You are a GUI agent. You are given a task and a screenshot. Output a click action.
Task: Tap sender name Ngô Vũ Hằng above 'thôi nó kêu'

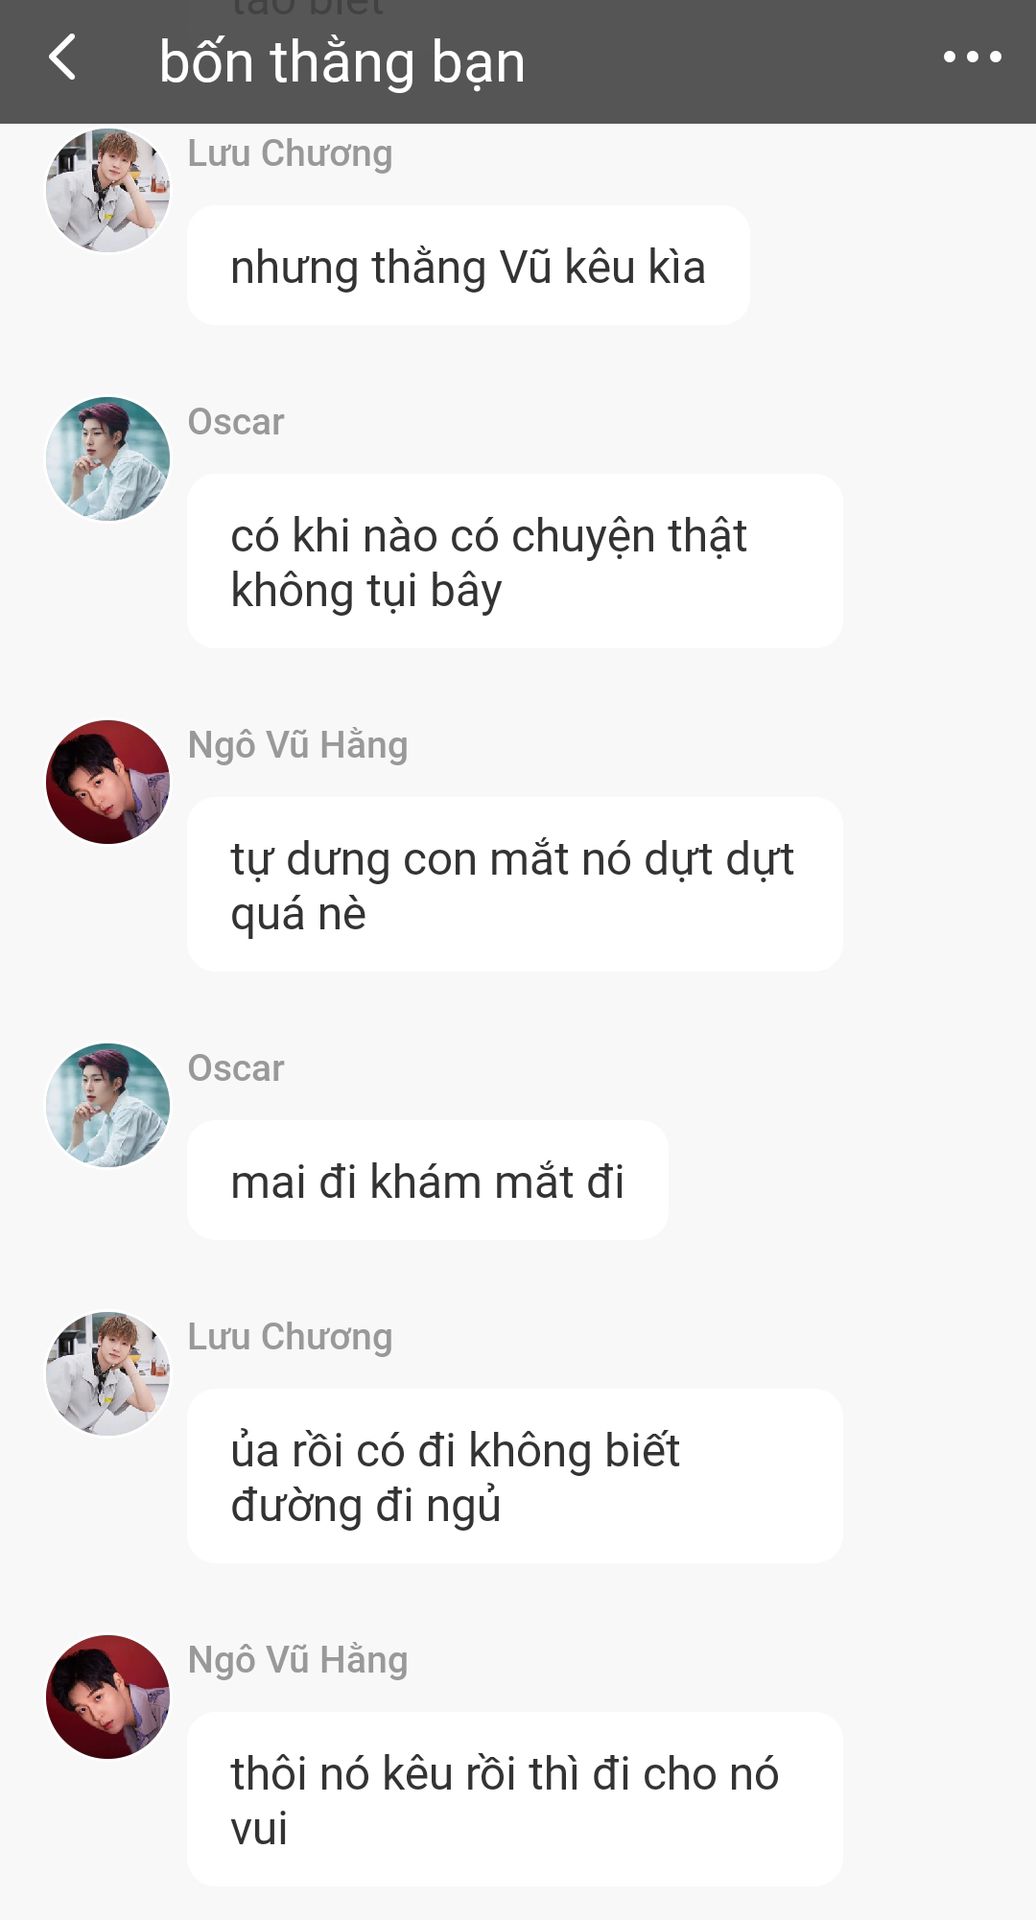click(x=298, y=1661)
